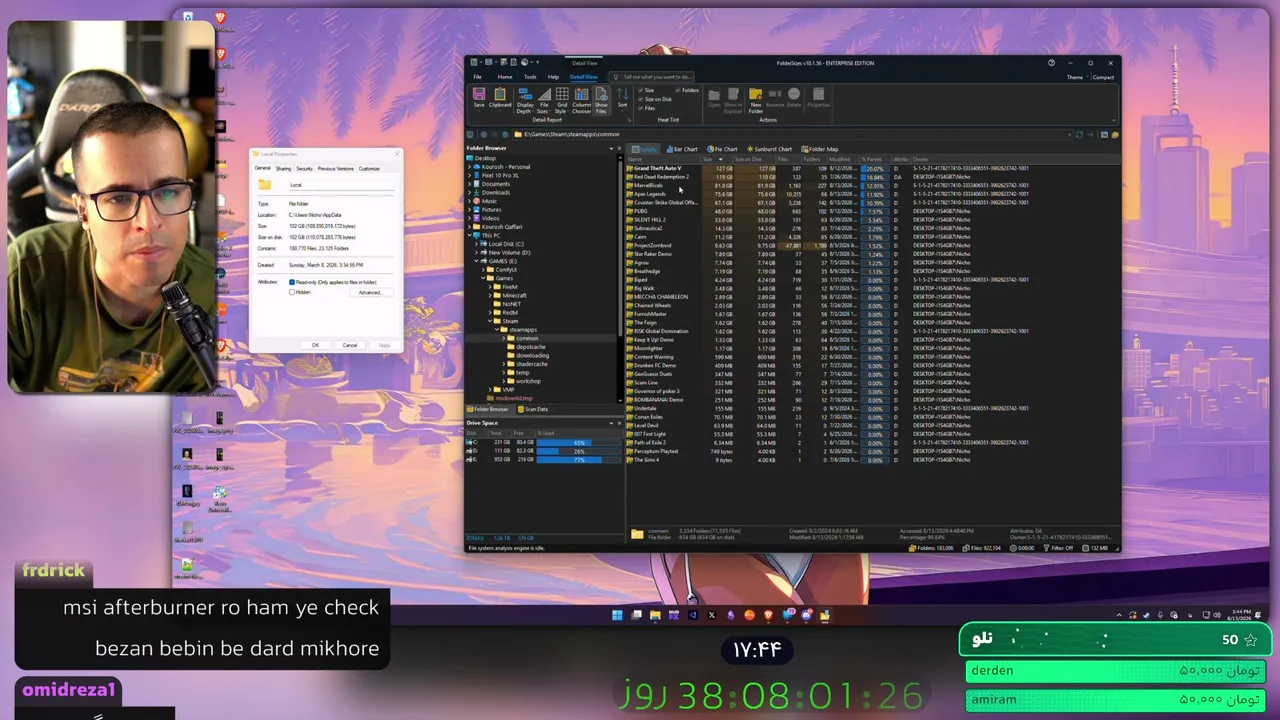Screen dimensions: 1280x720
Task: Click the Videos icon in the folder tree
Action: [x=477, y=218]
